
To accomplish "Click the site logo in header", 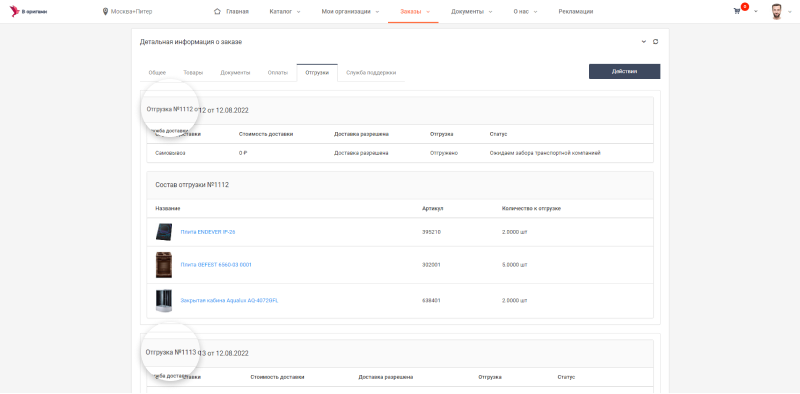I will (x=29, y=11).
